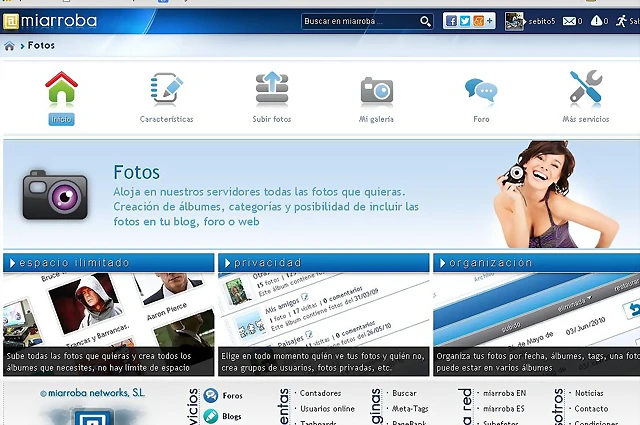The image size is (640, 425).
Task: Click the orange share icon in header
Action: 478,21
